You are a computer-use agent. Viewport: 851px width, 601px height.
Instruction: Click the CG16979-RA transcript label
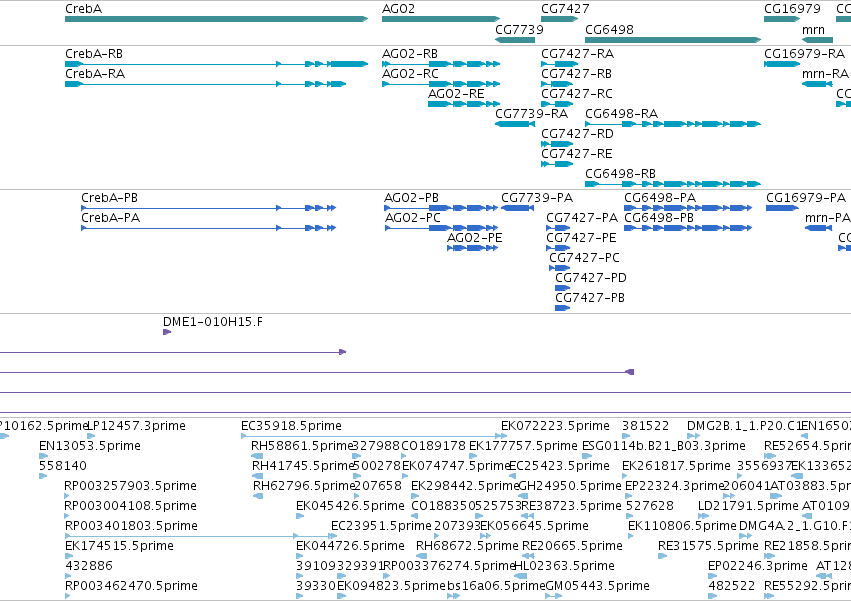pyautogui.click(x=804, y=54)
